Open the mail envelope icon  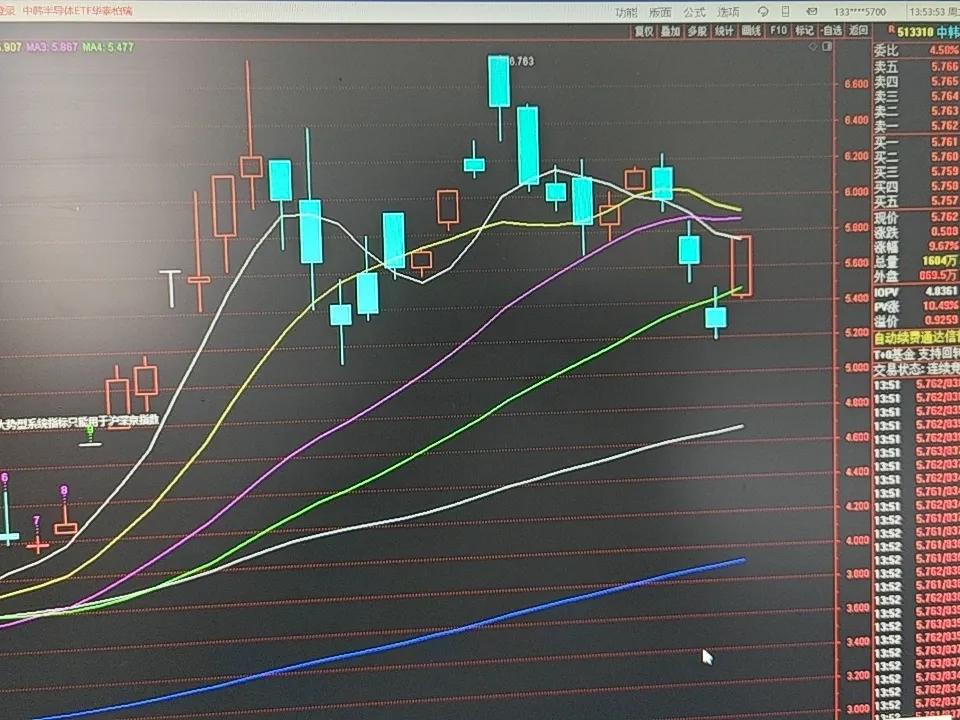[x=812, y=12]
